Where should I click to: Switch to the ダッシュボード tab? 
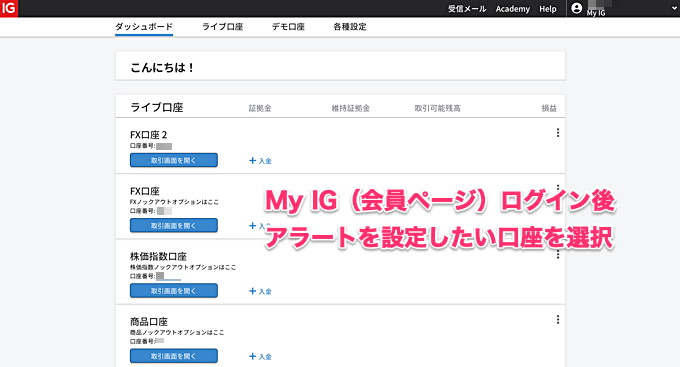tap(144, 27)
